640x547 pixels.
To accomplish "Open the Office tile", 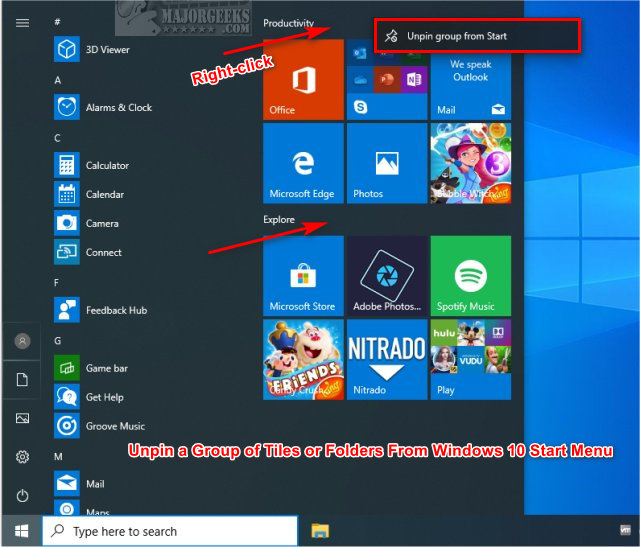I will pos(303,80).
